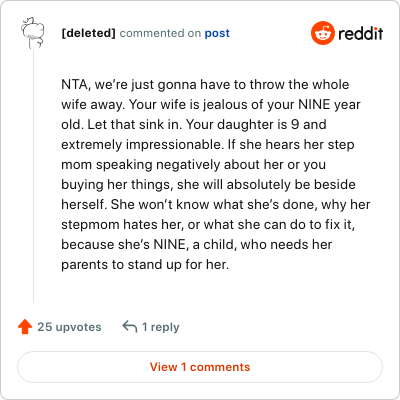Click the black reddit wordmark
400x400 pixels.
[361, 33]
